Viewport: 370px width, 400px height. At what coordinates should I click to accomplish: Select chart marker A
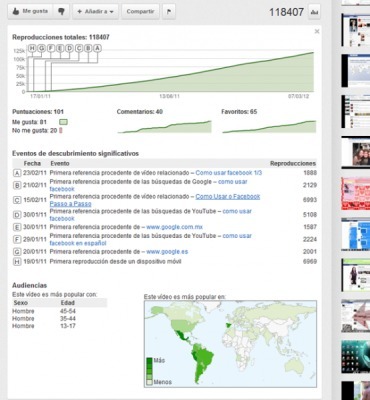[x=97, y=48]
